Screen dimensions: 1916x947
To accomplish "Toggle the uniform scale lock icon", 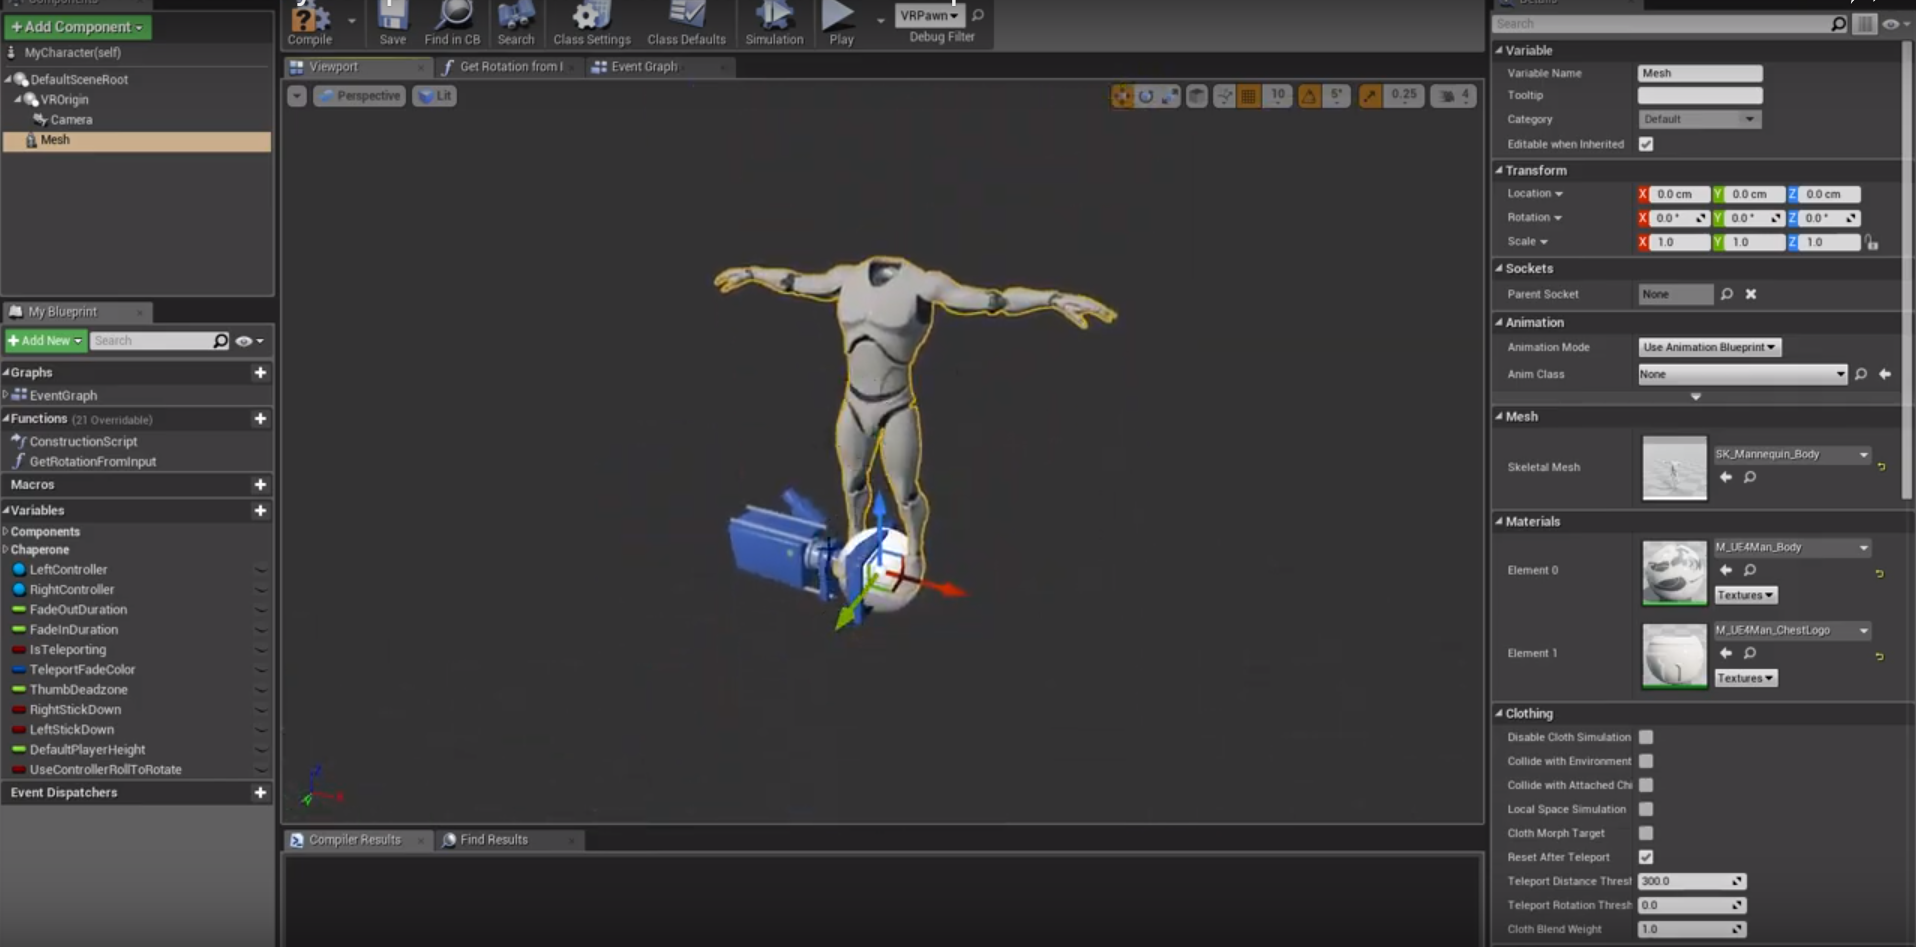I will (1872, 242).
